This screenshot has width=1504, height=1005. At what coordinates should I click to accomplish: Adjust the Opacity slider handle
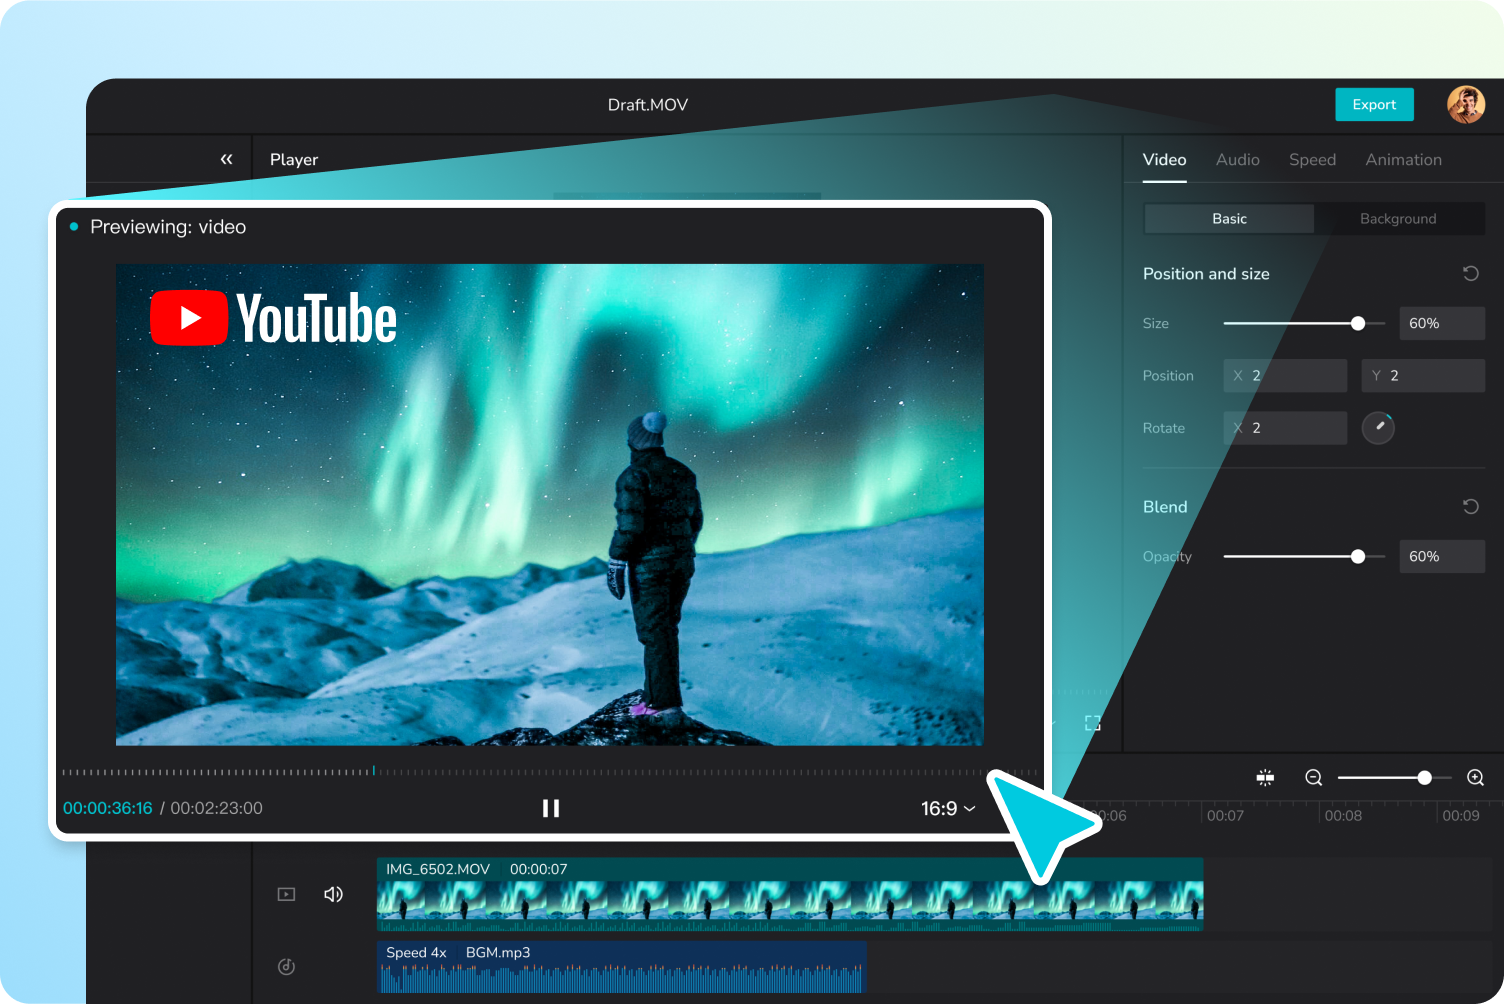tap(1357, 556)
